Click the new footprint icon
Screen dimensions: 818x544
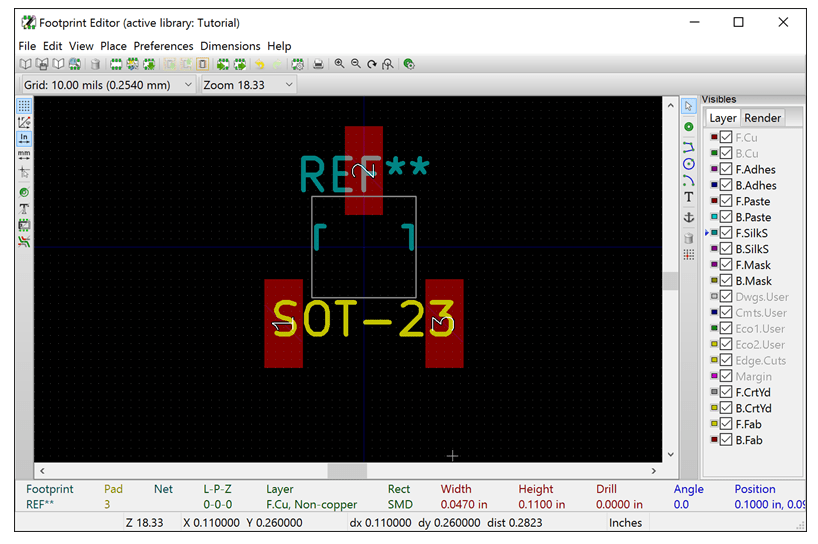click(x=116, y=64)
